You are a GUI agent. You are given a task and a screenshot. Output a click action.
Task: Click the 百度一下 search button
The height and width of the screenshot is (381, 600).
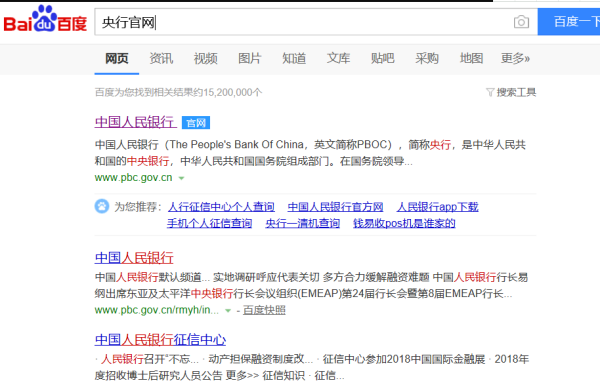569,22
